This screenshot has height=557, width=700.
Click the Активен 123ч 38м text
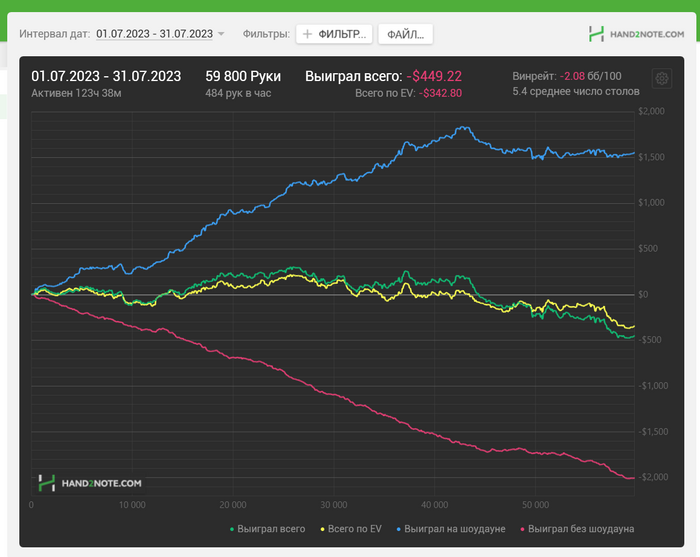tap(76, 93)
